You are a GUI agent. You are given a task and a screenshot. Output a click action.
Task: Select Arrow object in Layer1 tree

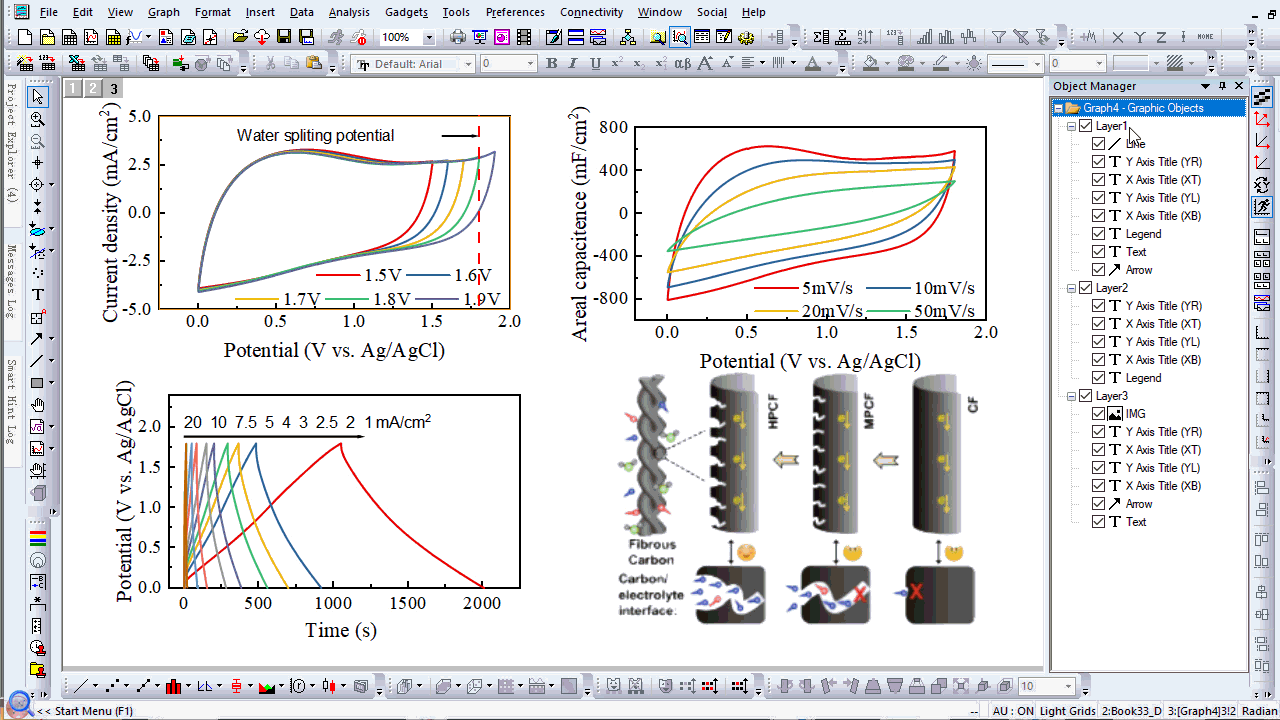pos(1139,270)
